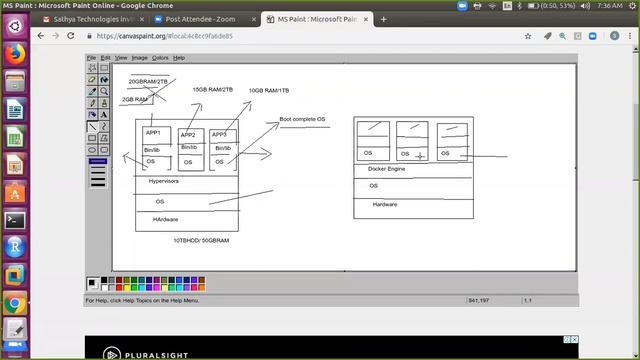Pick the magenta color swatch
The image size is (640, 360).
[x=157, y=287]
